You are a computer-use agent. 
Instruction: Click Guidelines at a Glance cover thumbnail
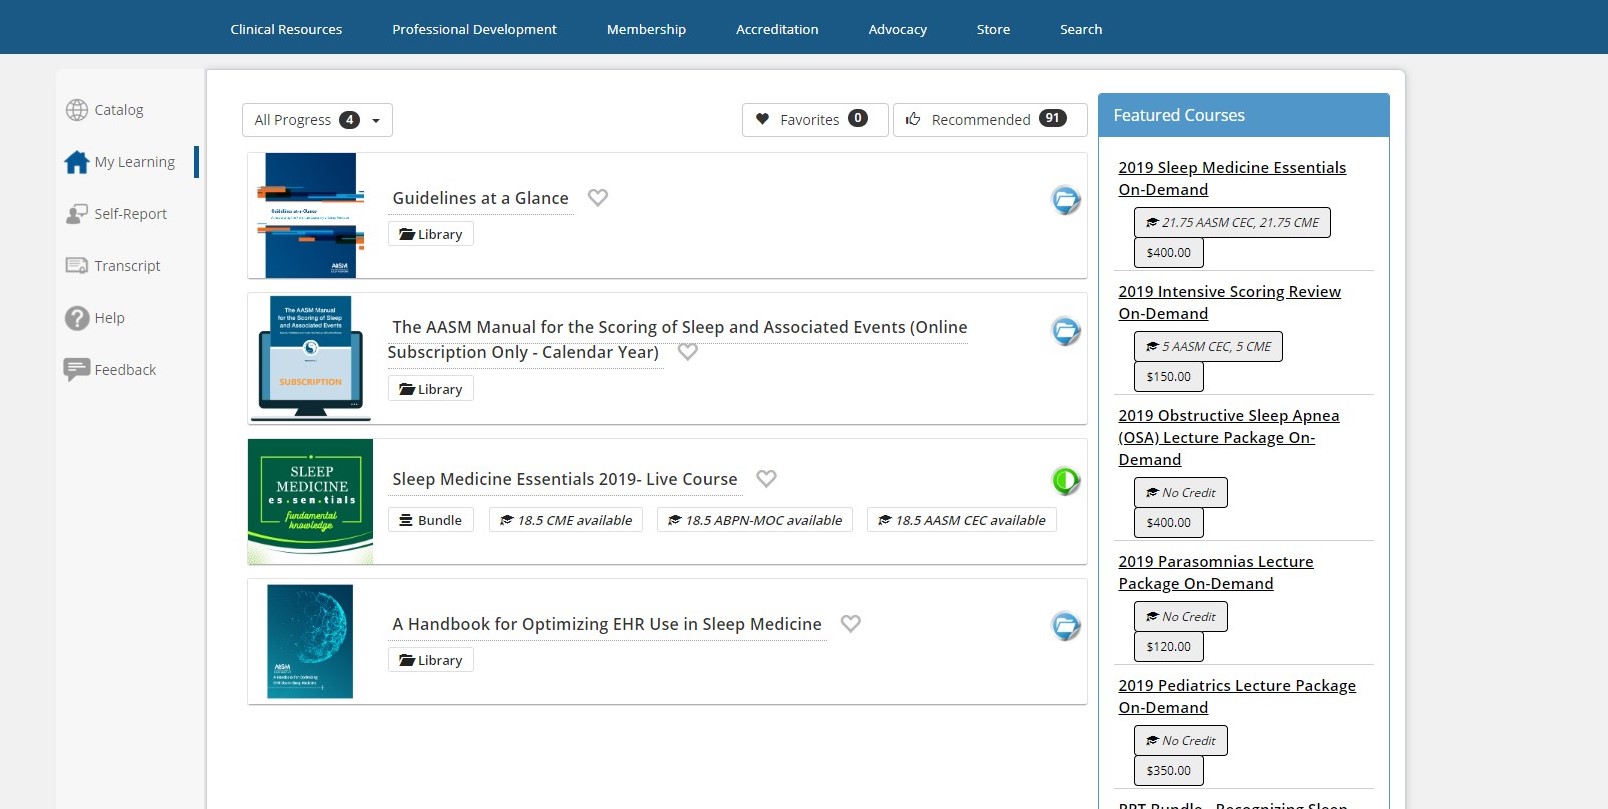(311, 215)
